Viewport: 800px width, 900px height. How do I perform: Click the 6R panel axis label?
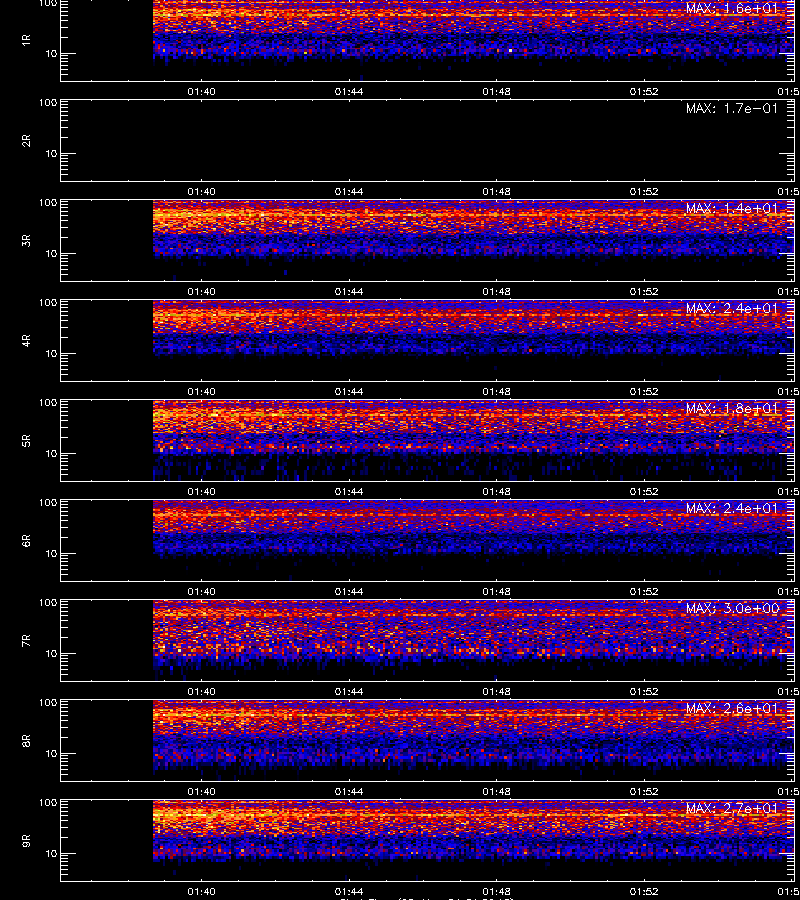[x=26, y=541]
